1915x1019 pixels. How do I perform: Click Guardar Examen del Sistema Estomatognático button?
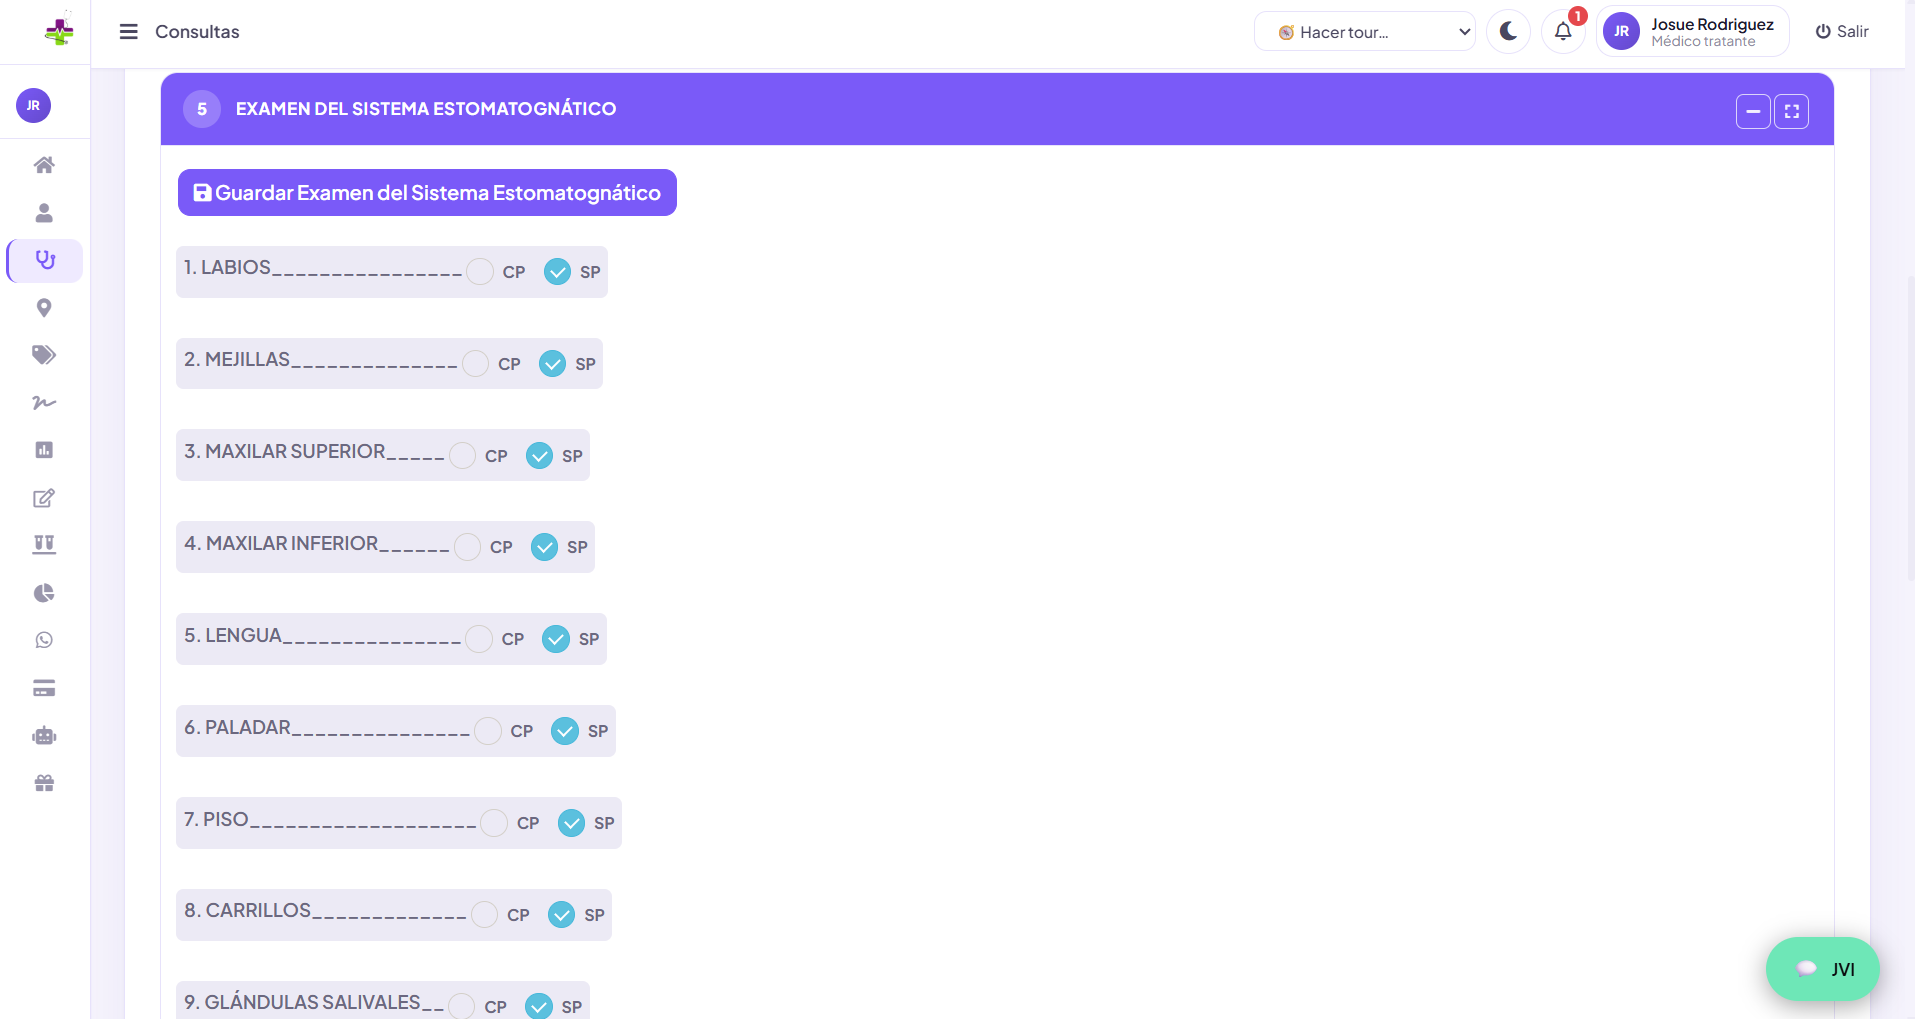pos(427,193)
